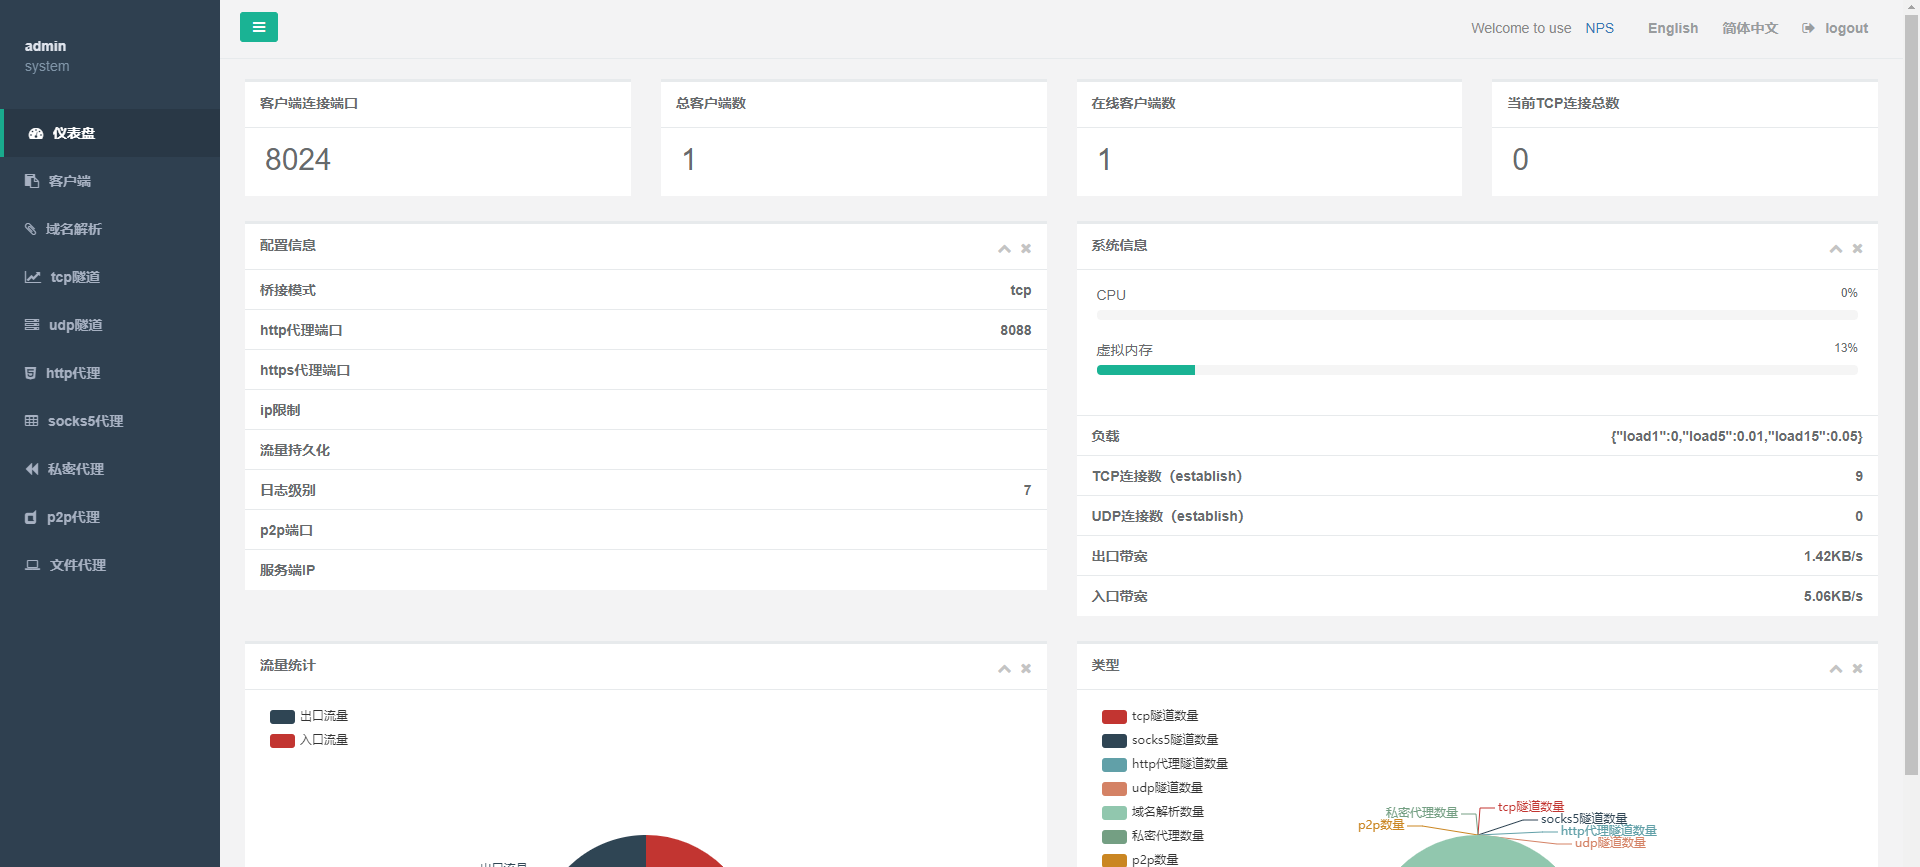Viewport: 1920px width, 867px height.
Task: Collapse the 系统信息 panel via chevron
Action: tap(1836, 248)
